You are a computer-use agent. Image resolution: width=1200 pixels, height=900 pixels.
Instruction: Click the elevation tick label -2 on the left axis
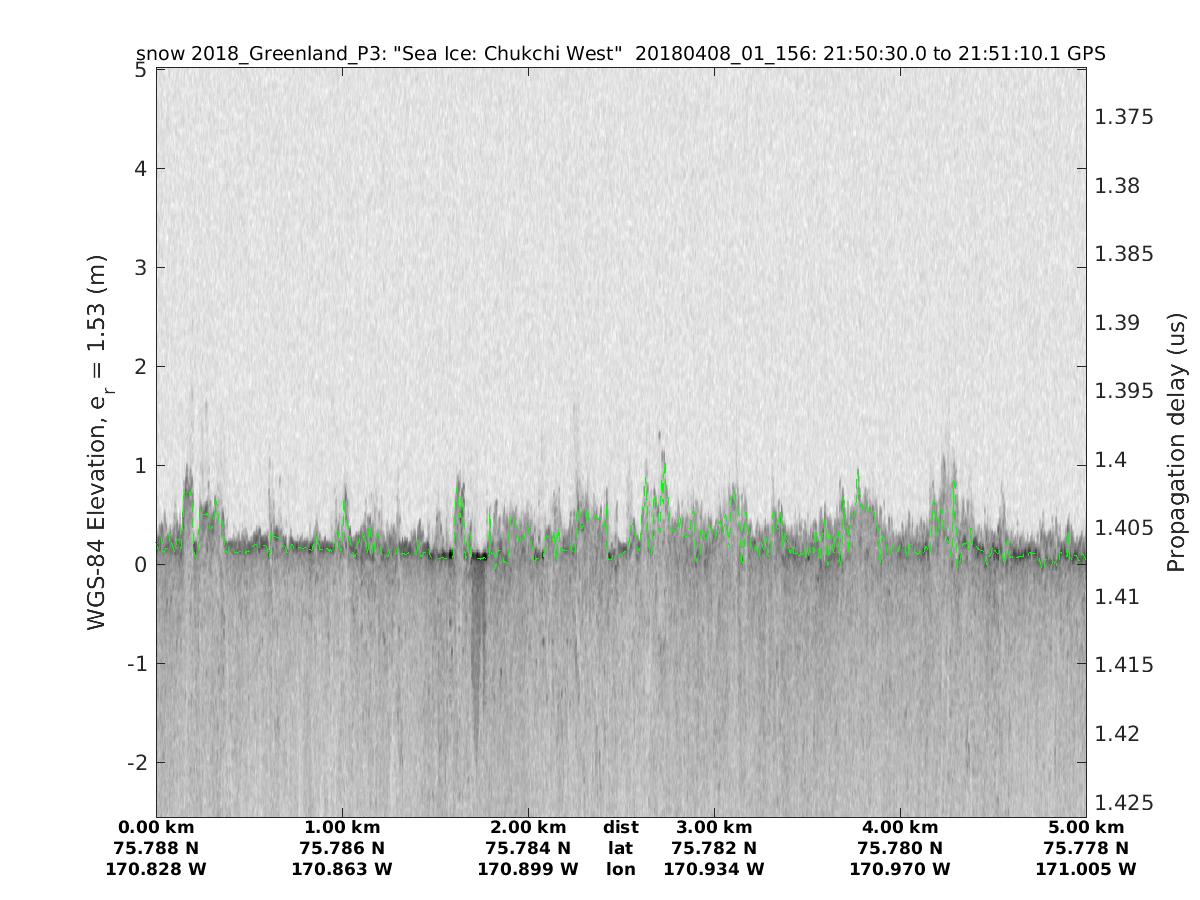click(x=134, y=762)
